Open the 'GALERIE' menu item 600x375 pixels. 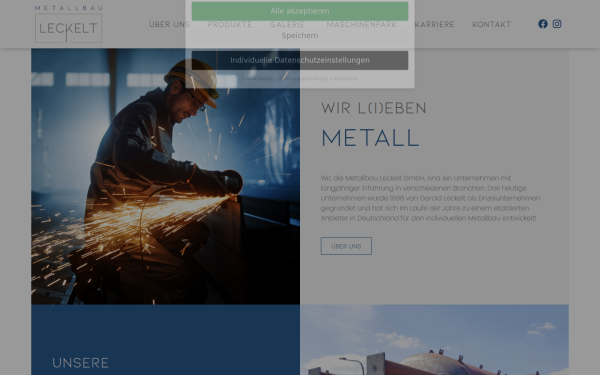click(x=287, y=24)
